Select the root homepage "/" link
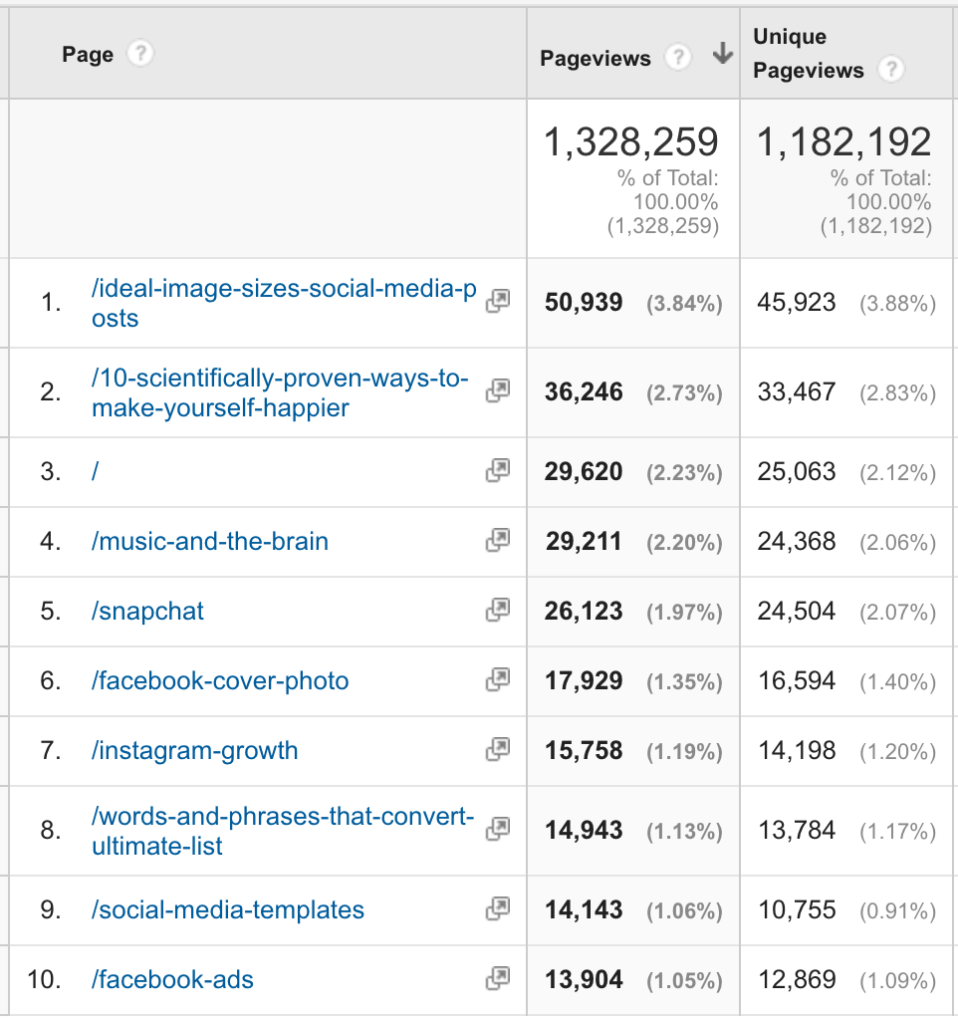 pyautogui.click(x=95, y=470)
